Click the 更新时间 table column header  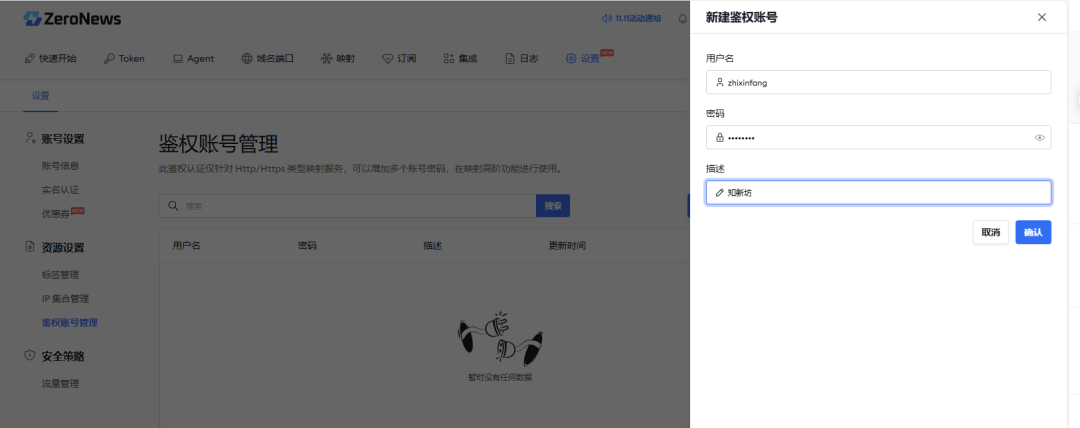pos(567,245)
